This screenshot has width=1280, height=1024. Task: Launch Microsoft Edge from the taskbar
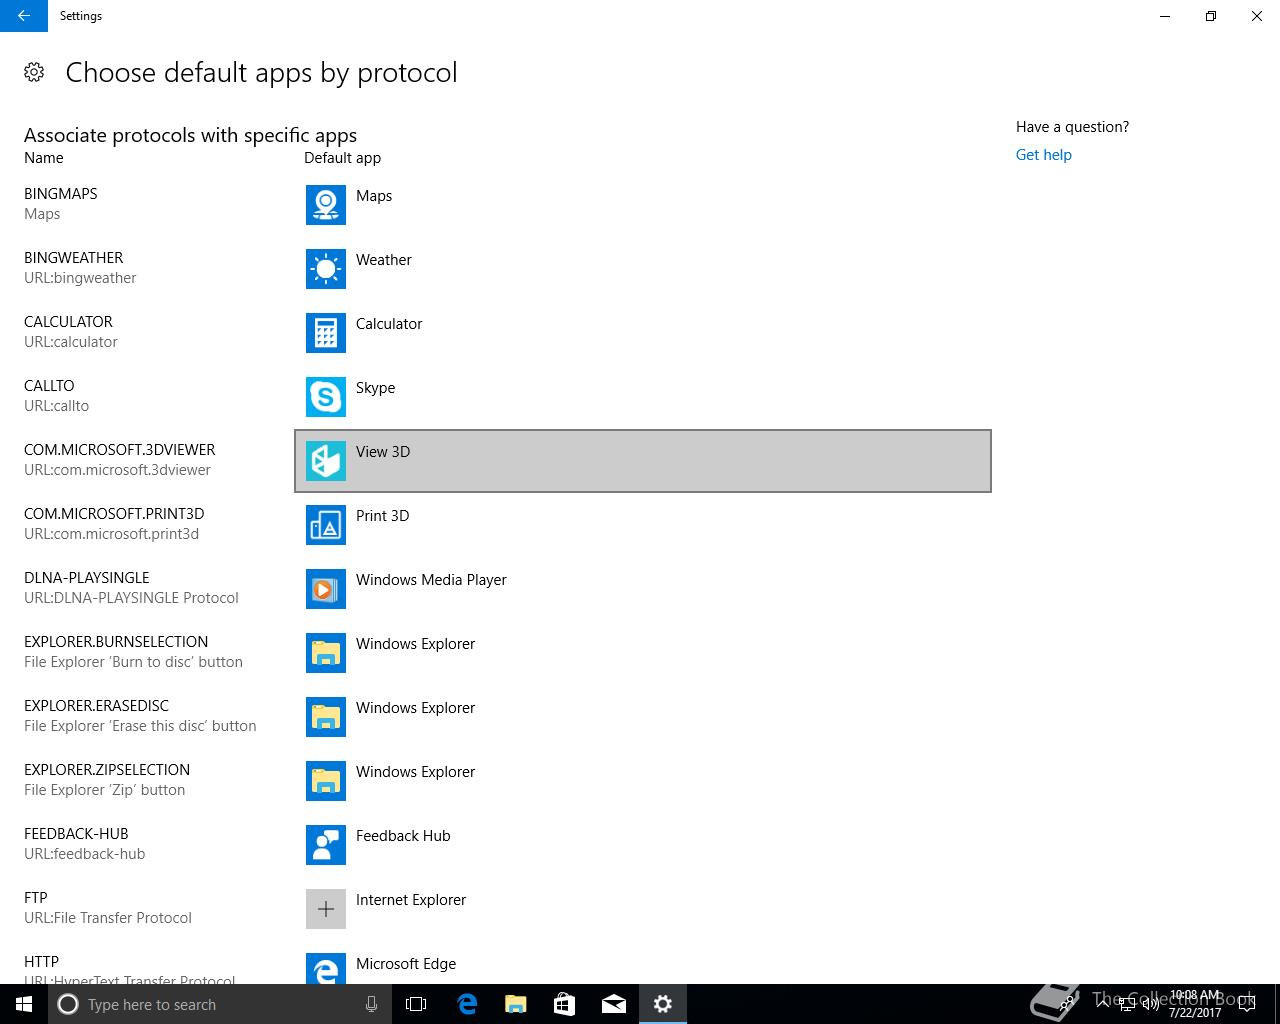tap(467, 1004)
